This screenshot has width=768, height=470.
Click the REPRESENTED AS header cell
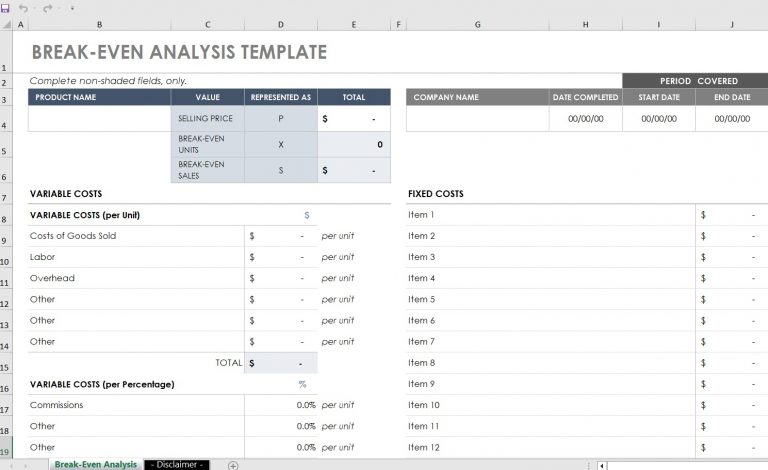(281, 97)
